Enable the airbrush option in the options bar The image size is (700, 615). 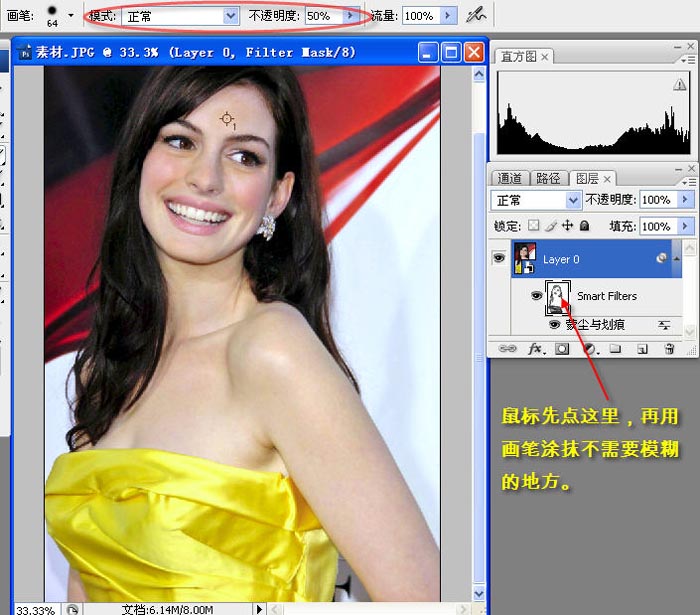(476, 16)
